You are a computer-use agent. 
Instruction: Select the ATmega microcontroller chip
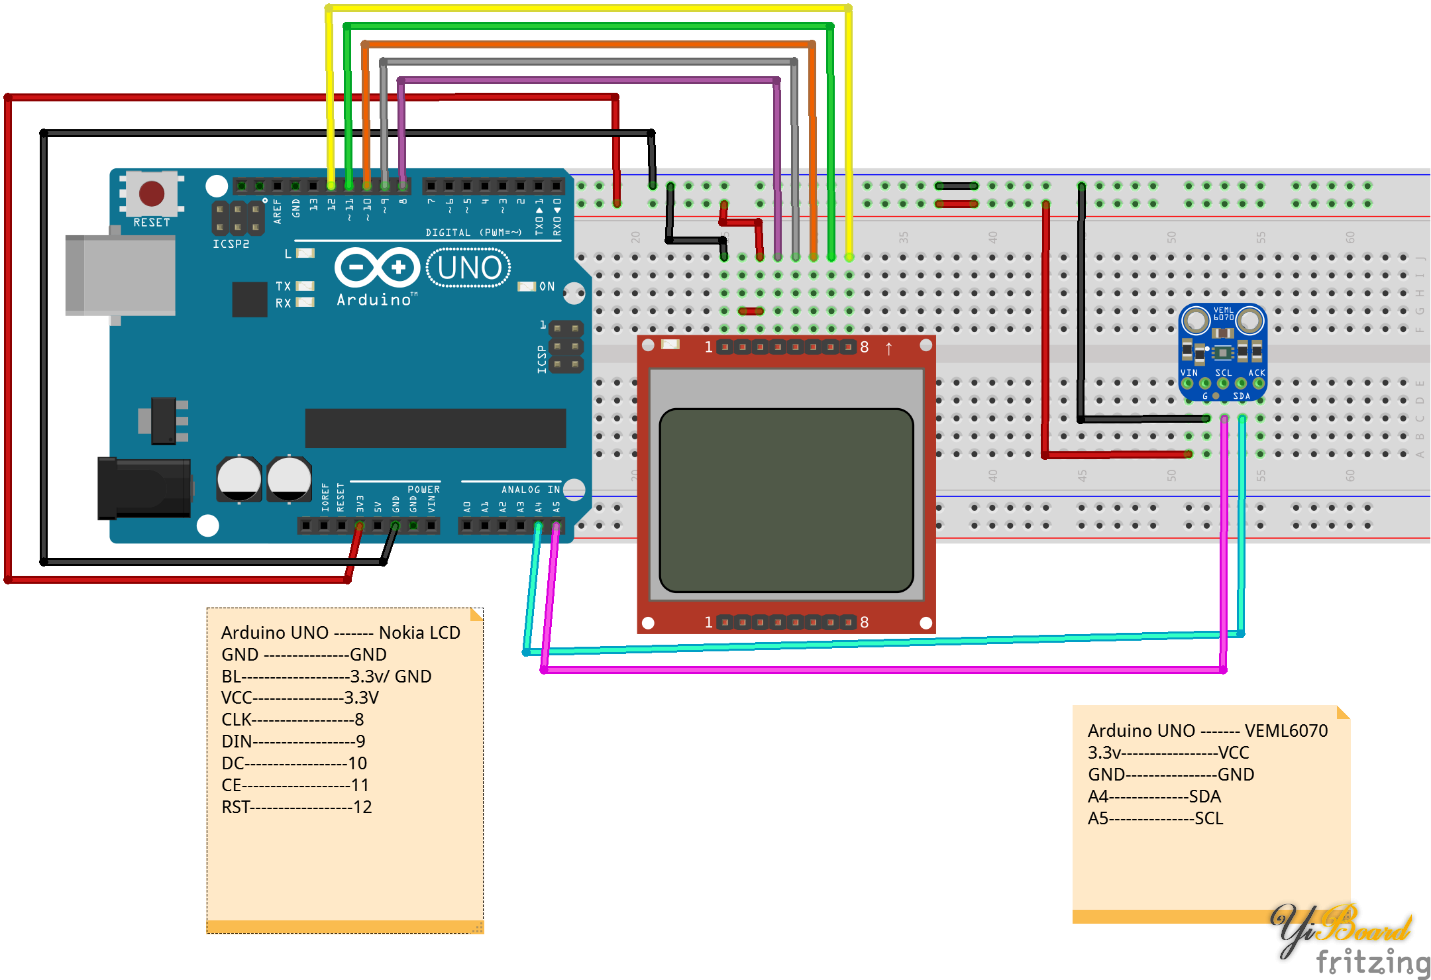click(435, 428)
